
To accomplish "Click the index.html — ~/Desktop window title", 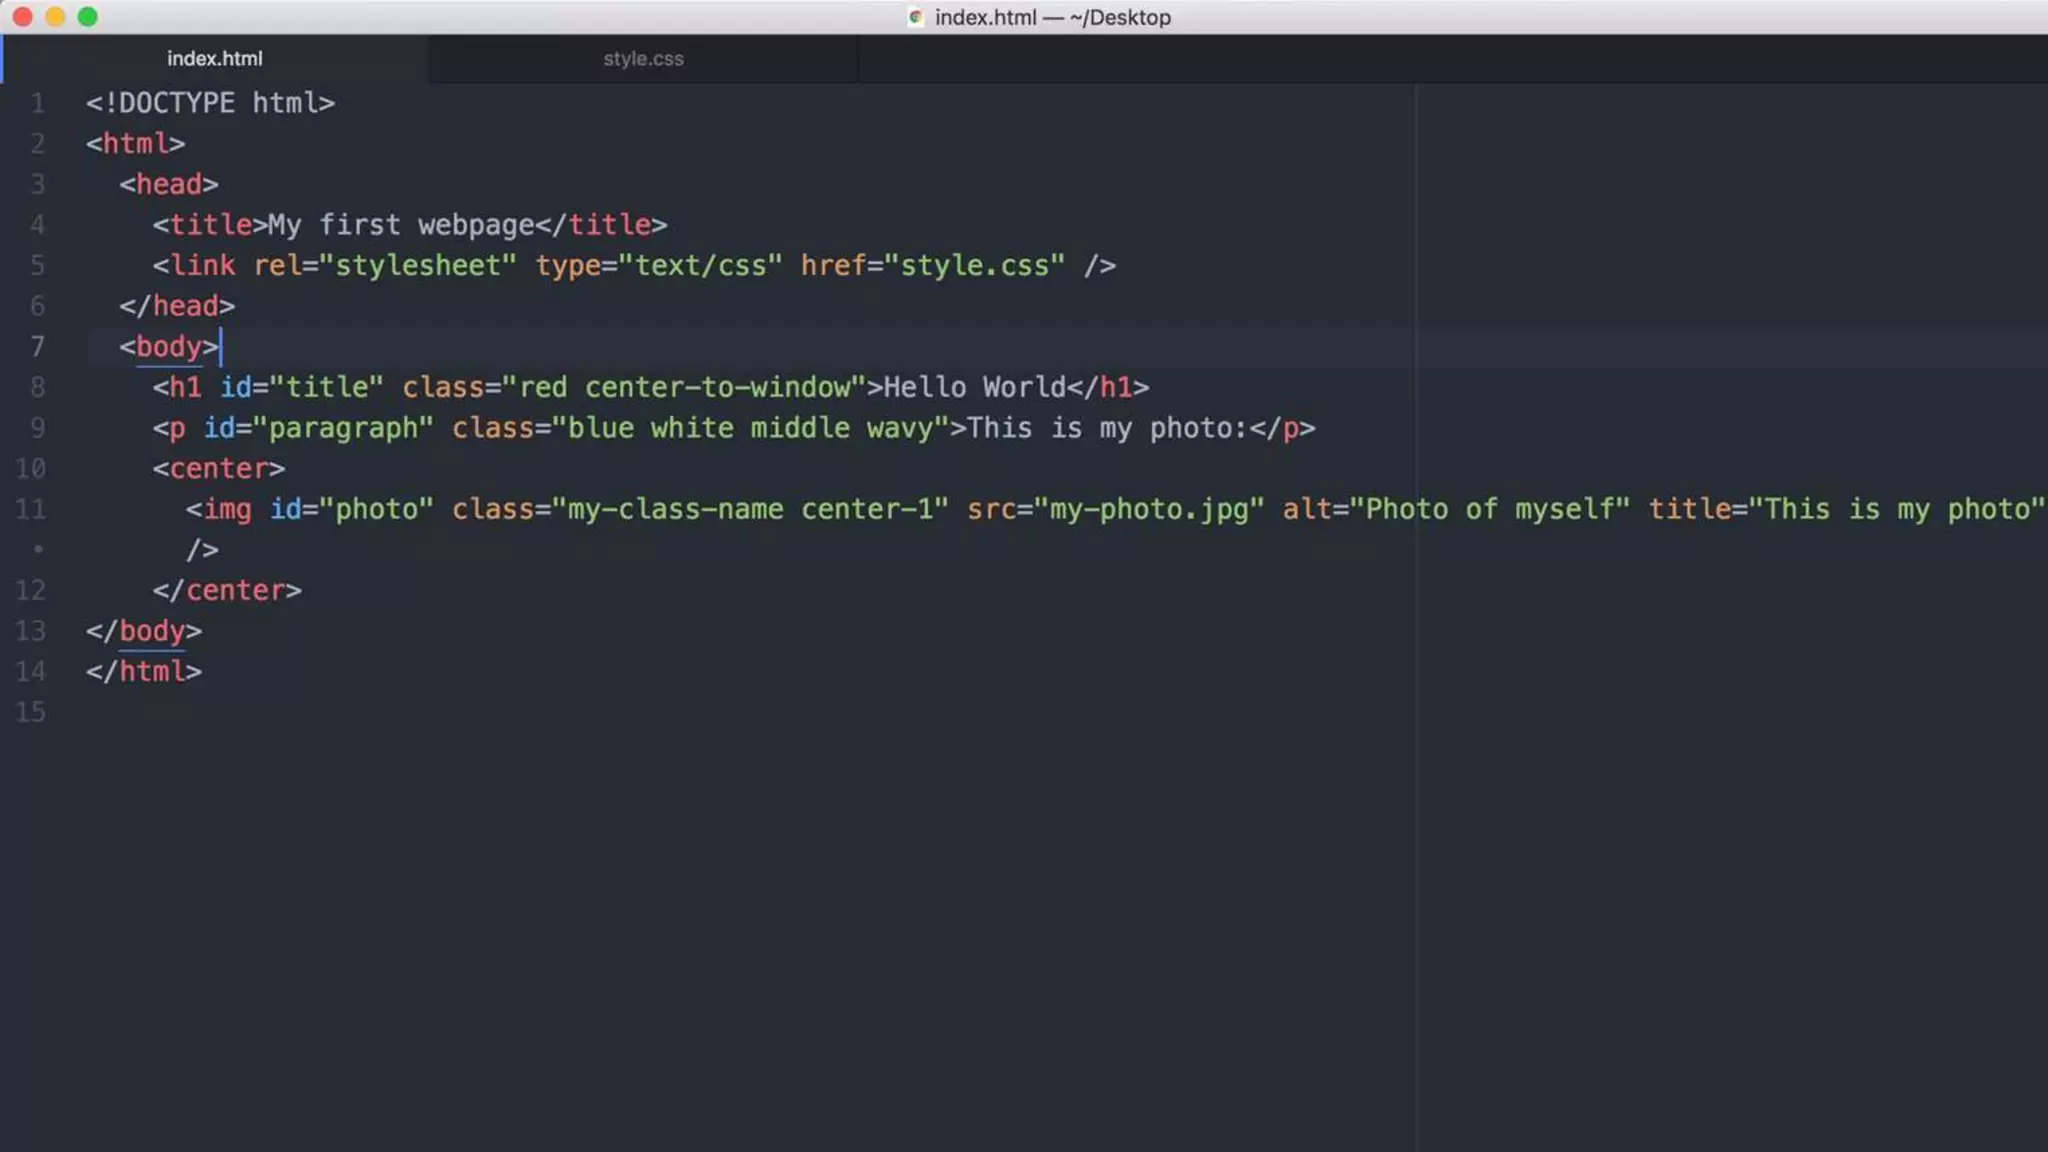I will tap(1052, 17).
